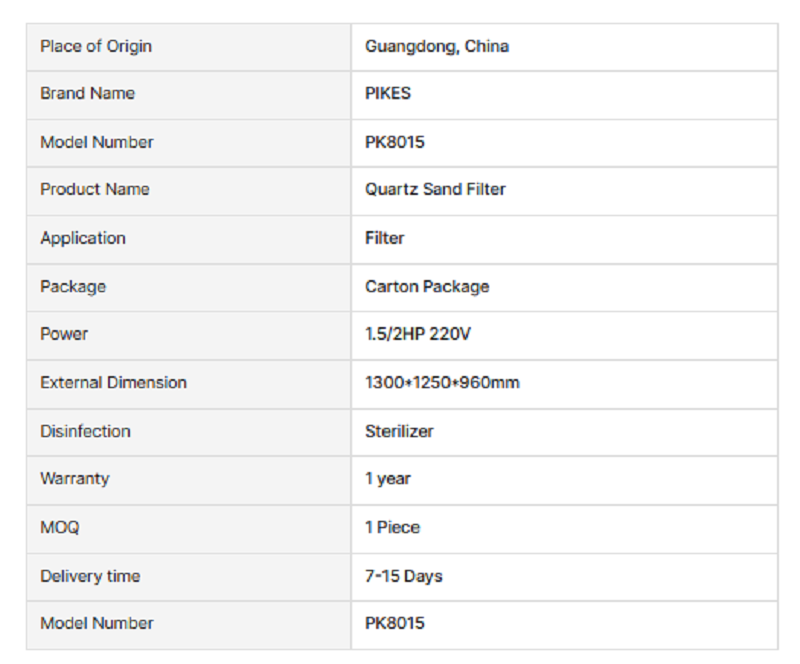Select the "1 year" warranty value
Screen dimensions: 800x664
pyautogui.click(x=388, y=479)
